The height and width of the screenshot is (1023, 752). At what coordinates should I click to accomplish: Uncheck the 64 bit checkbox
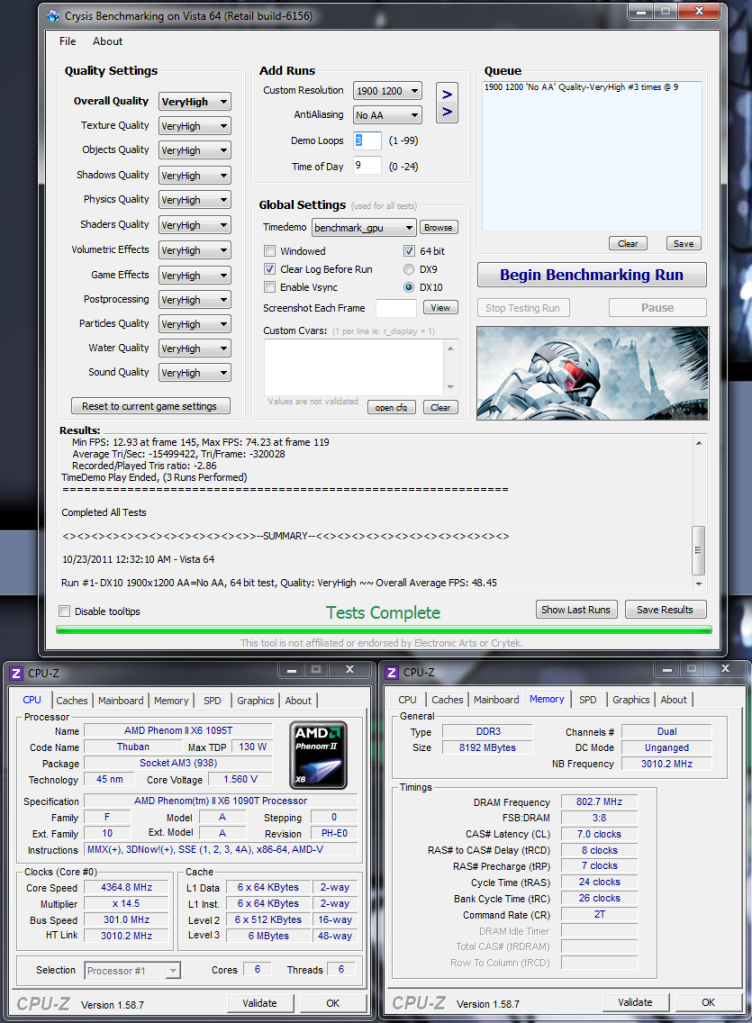pos(409,251)
